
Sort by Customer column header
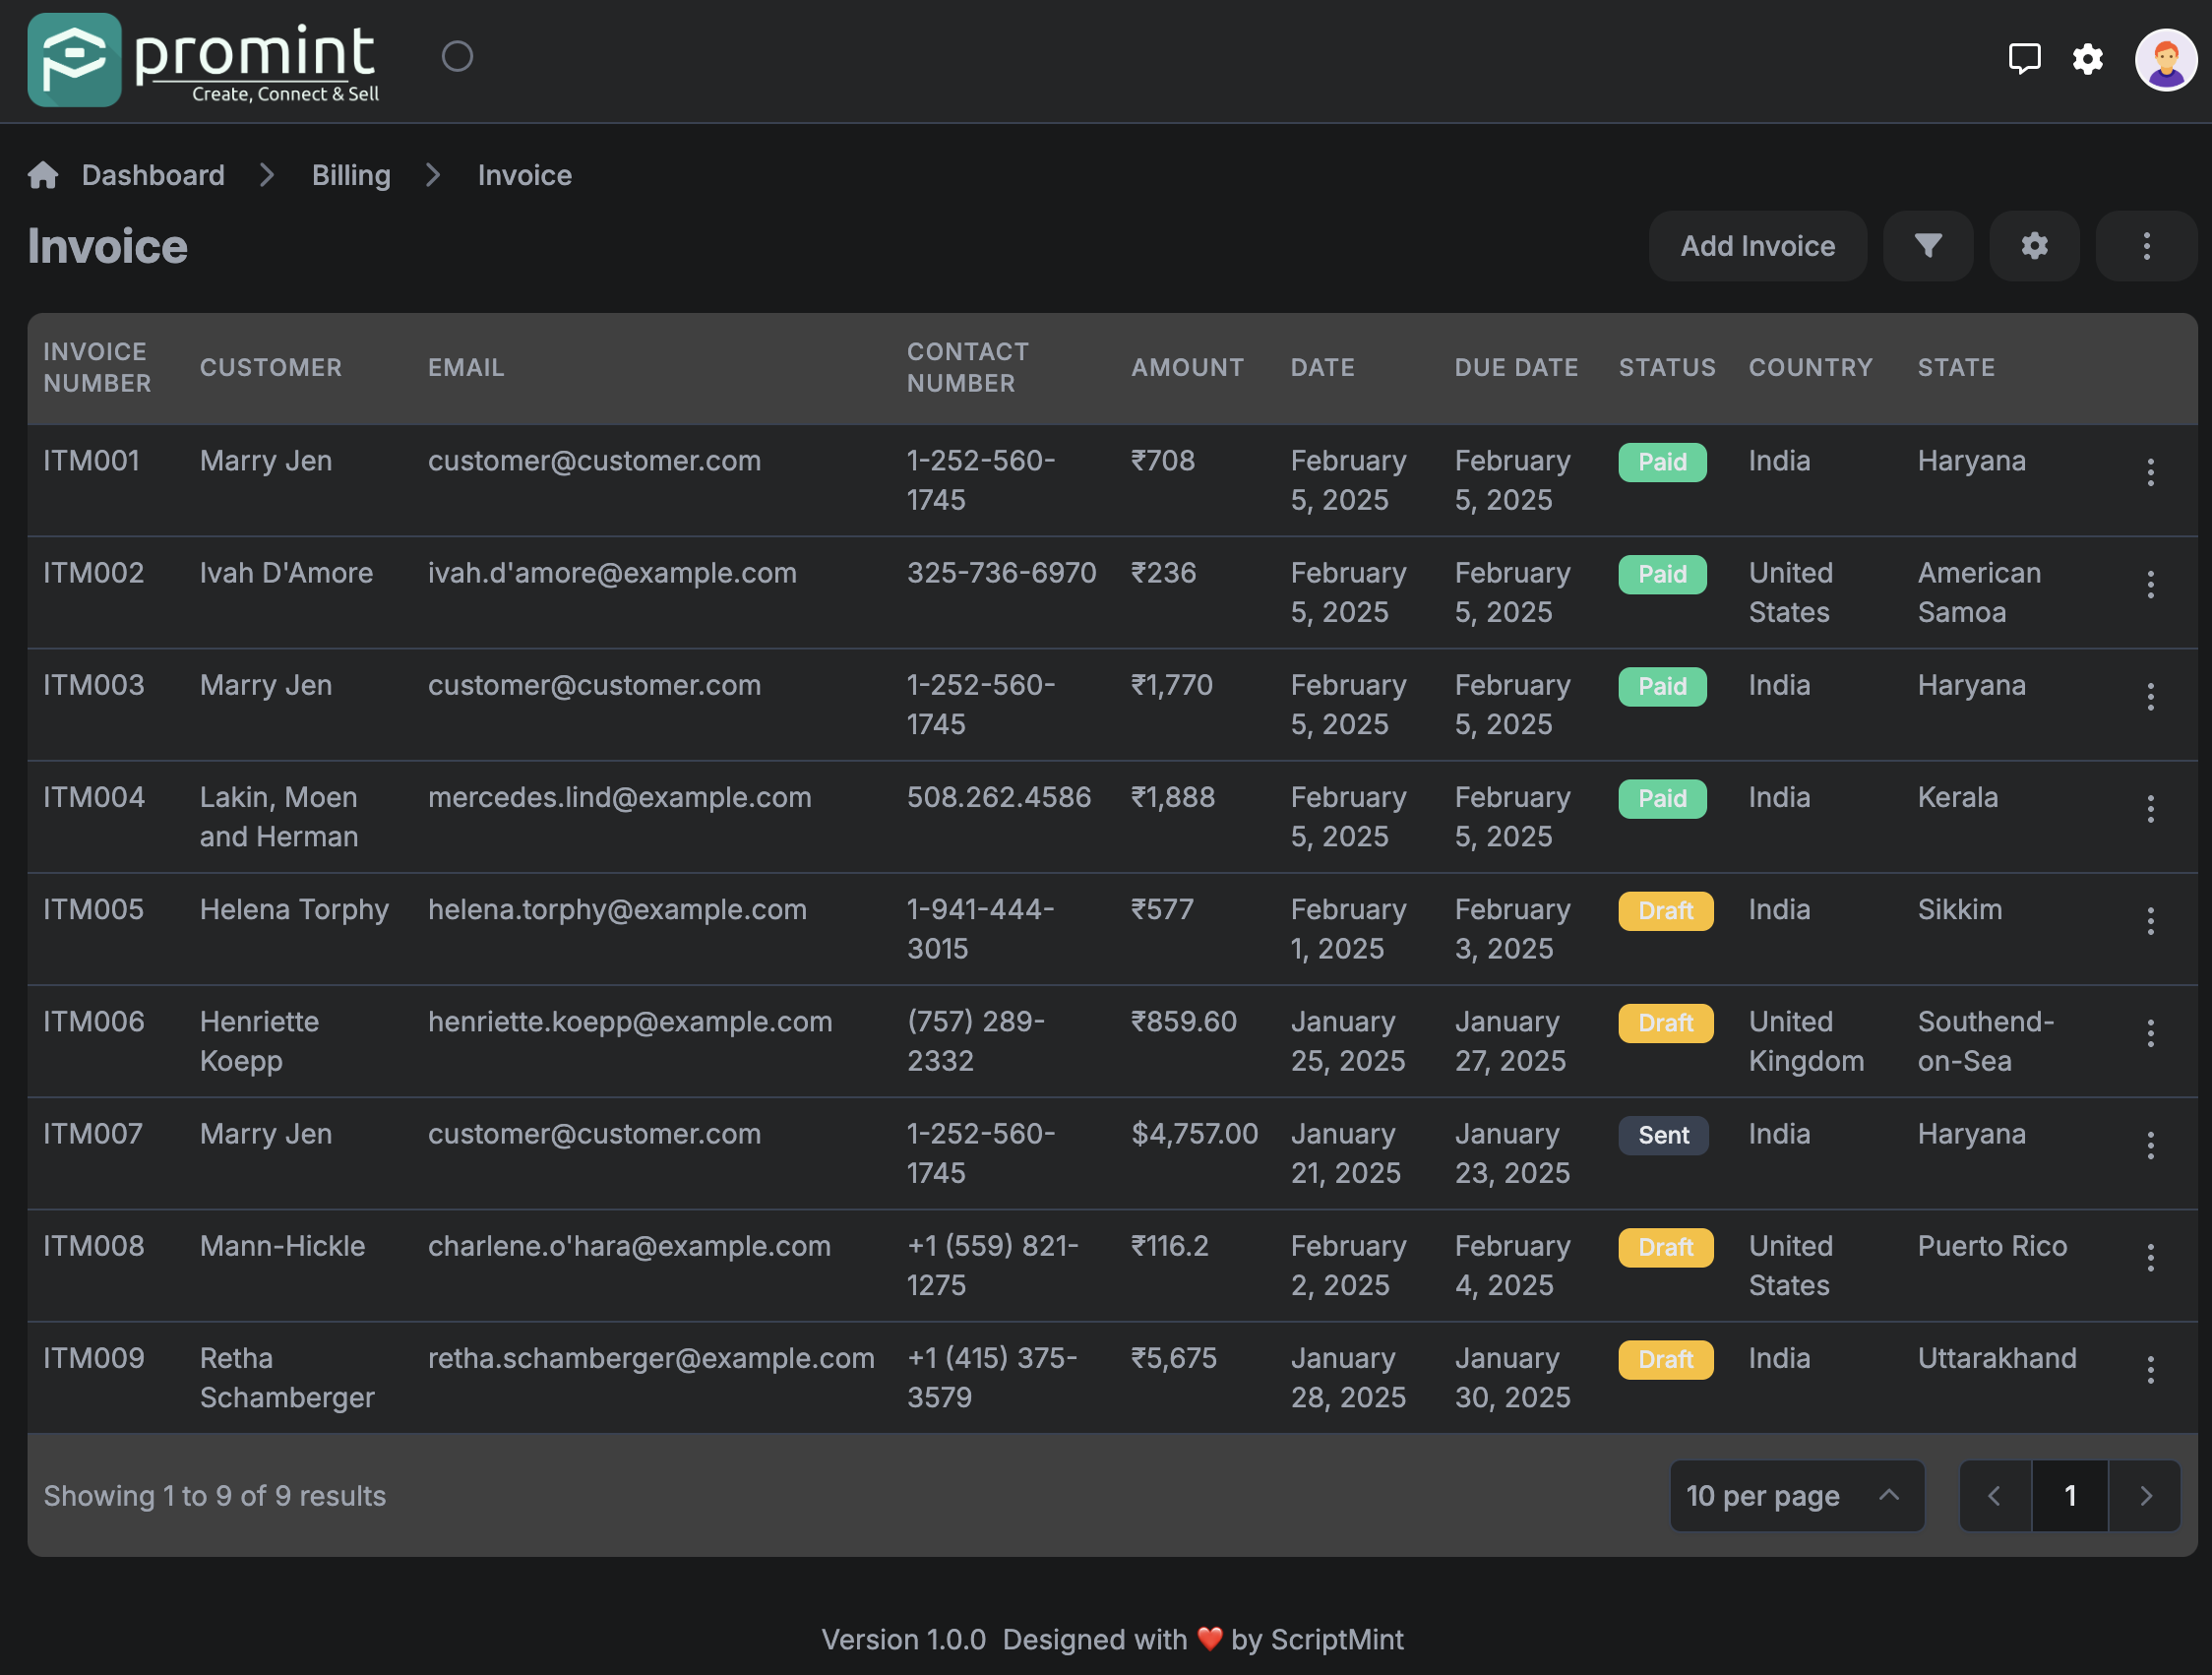pos(271,367)
